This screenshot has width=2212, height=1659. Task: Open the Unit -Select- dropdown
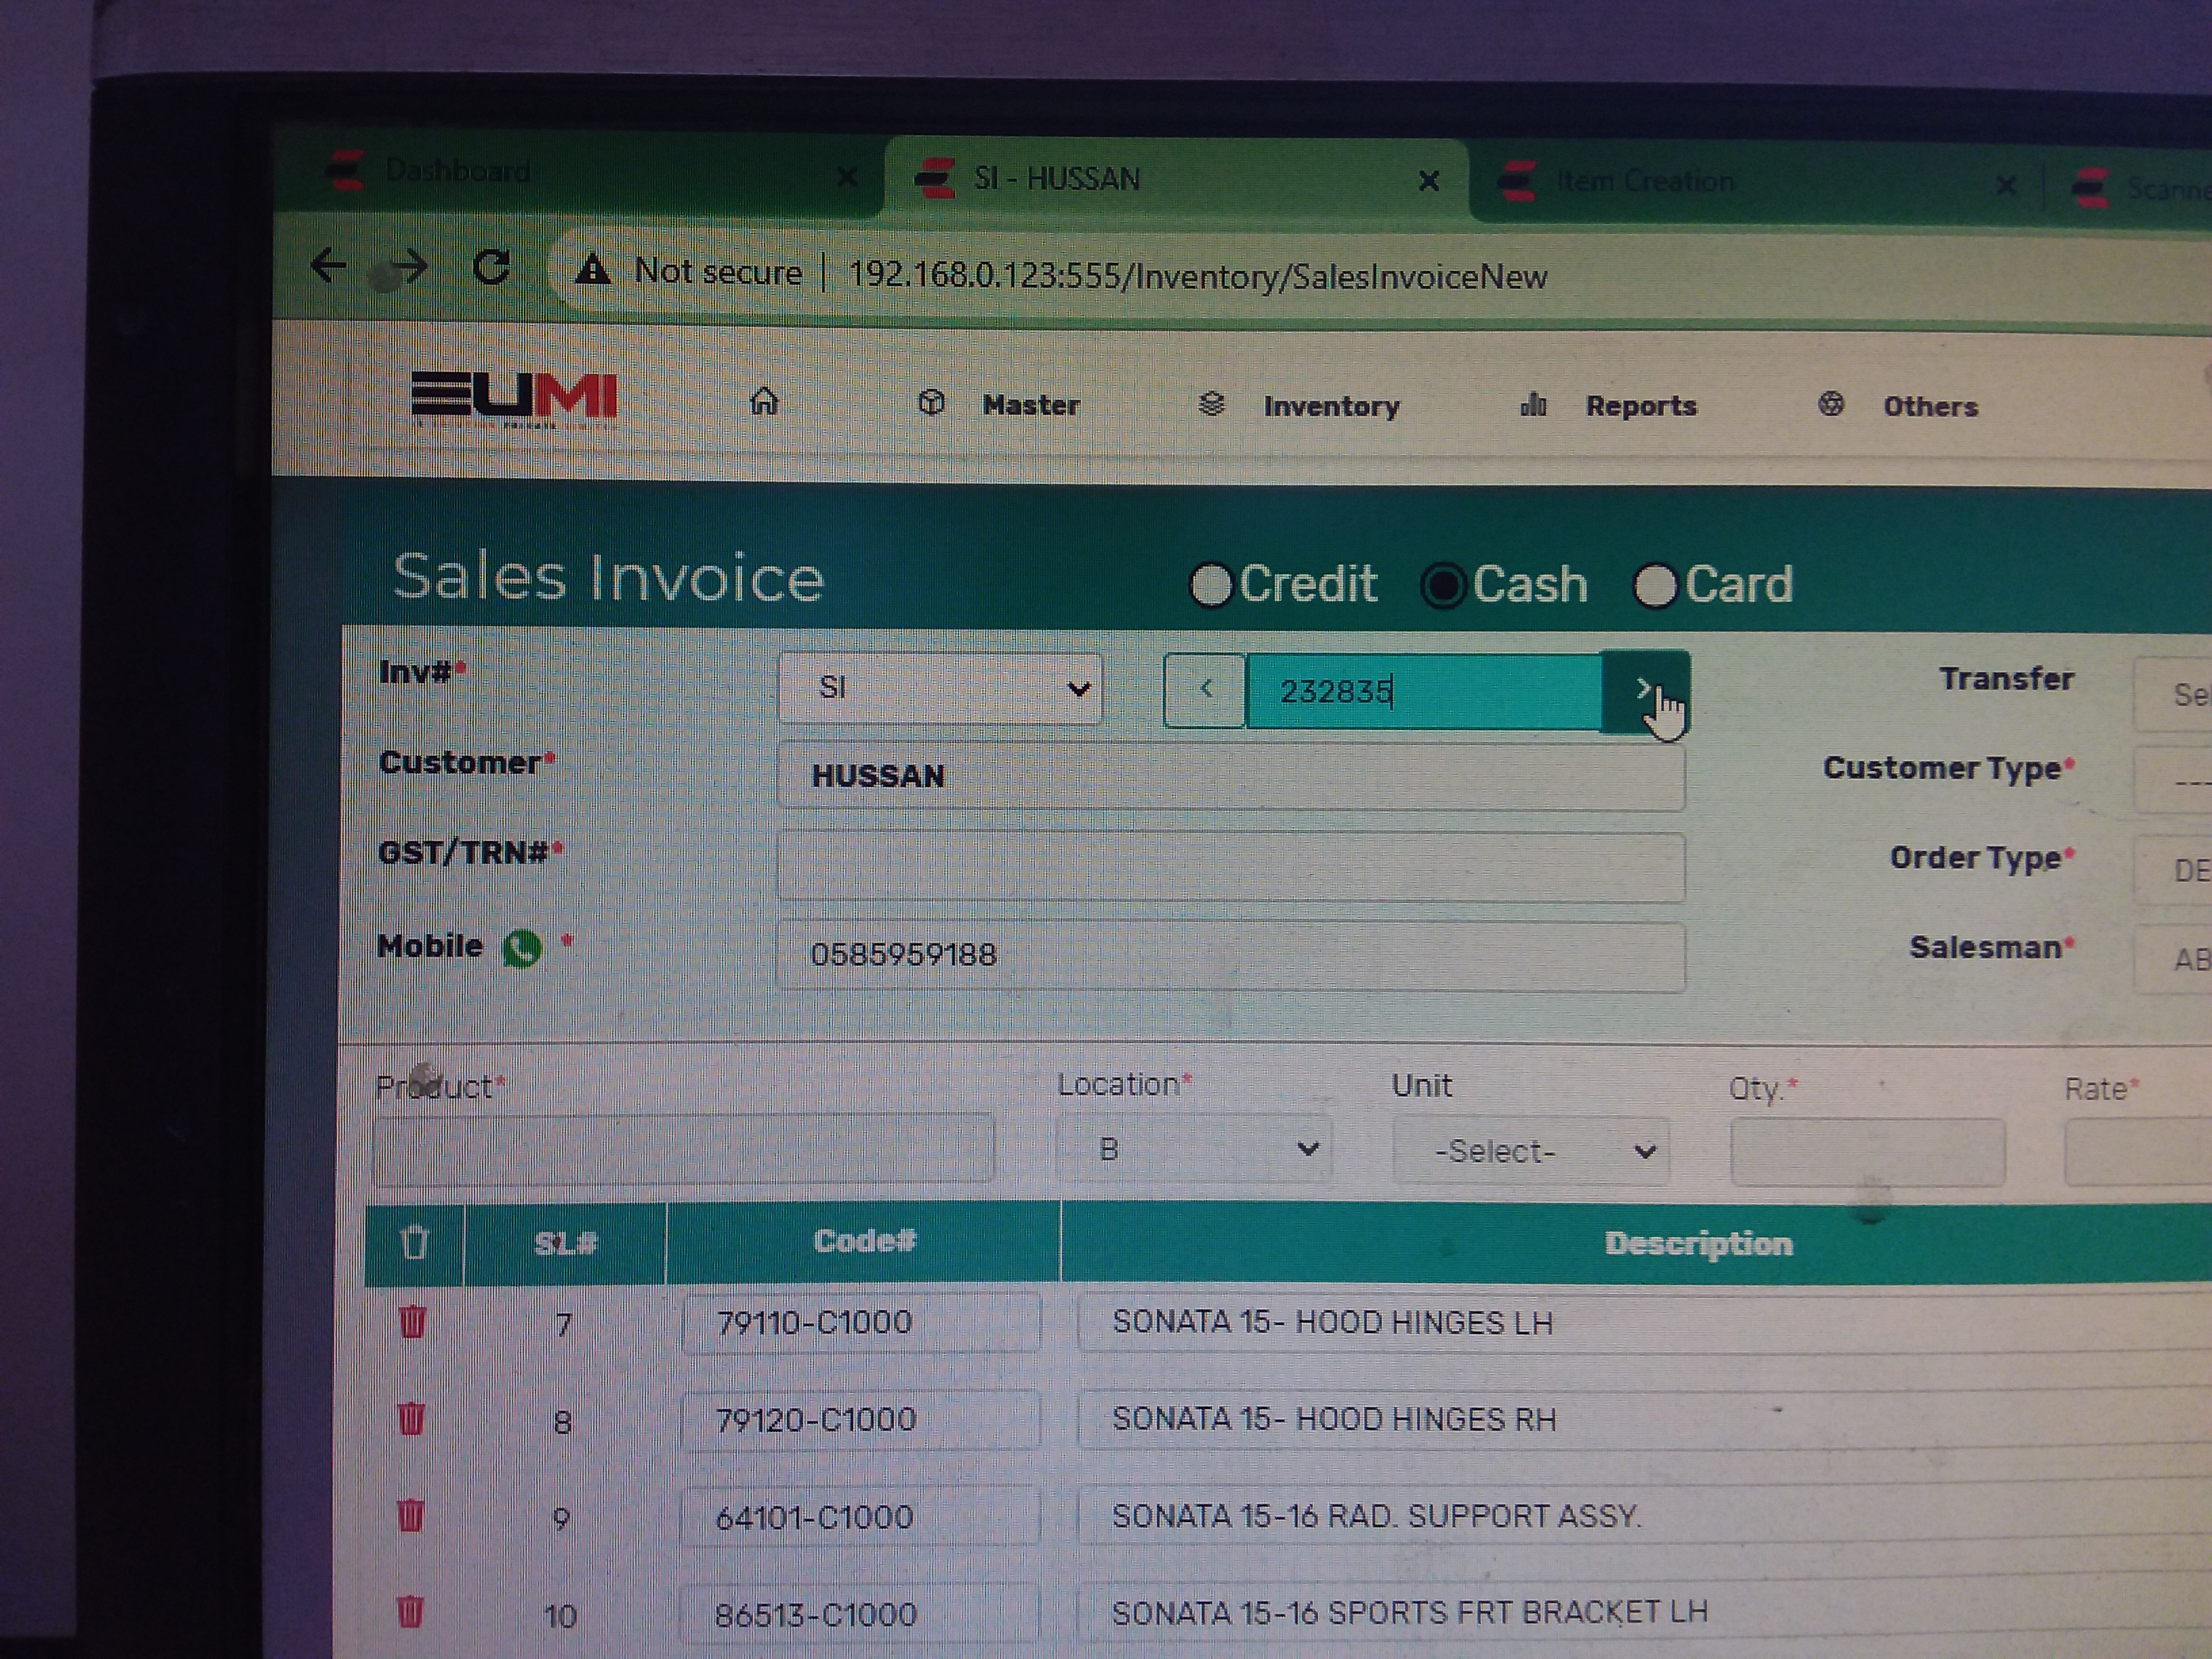pyautogui.click(x=1530, y=1151)
